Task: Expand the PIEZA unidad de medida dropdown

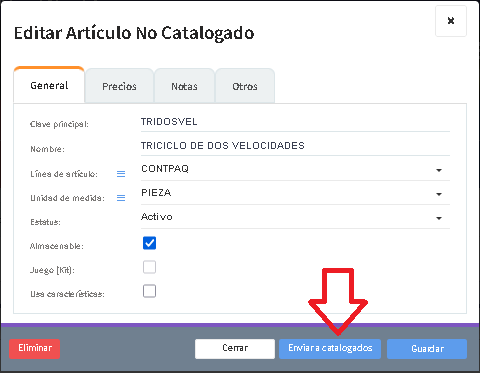Action: 295,193
